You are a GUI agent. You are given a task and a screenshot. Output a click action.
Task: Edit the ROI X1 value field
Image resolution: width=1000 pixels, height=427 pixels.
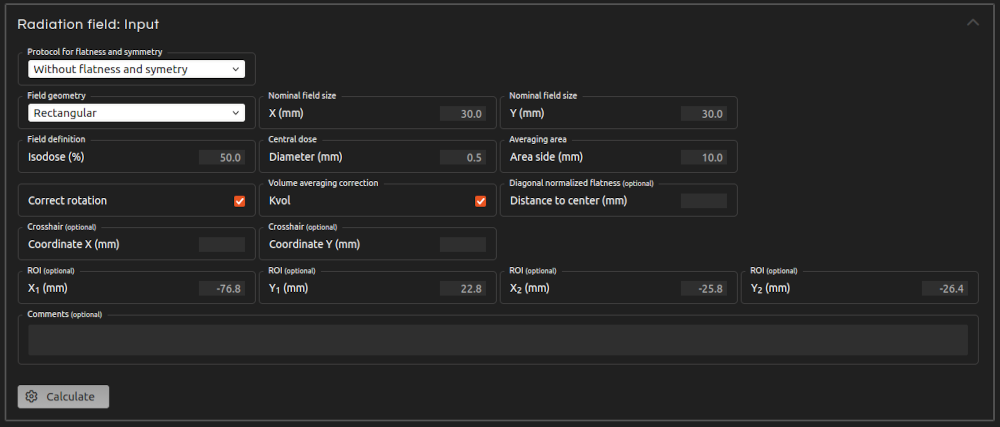tap(222, 288)
